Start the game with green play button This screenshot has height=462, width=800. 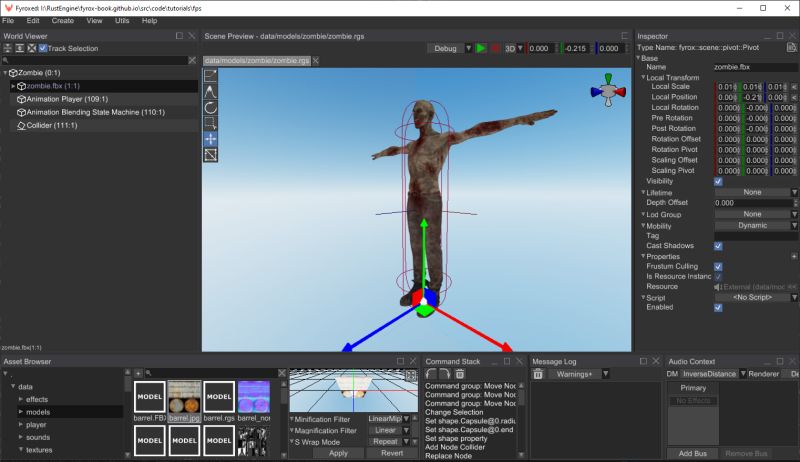click(x=481, y=48)
